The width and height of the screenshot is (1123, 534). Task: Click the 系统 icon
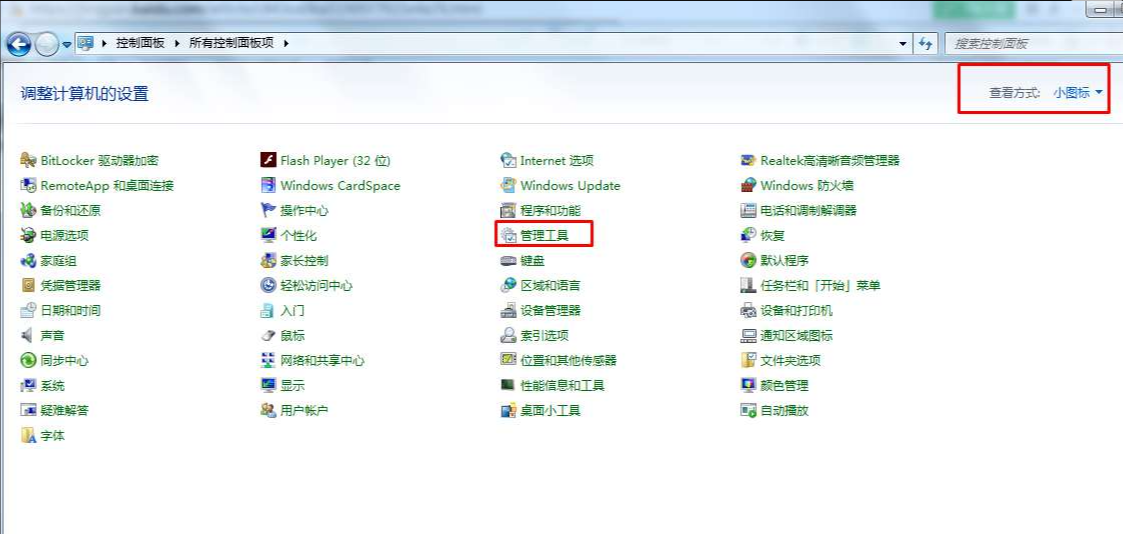click(x=29, y=385)
